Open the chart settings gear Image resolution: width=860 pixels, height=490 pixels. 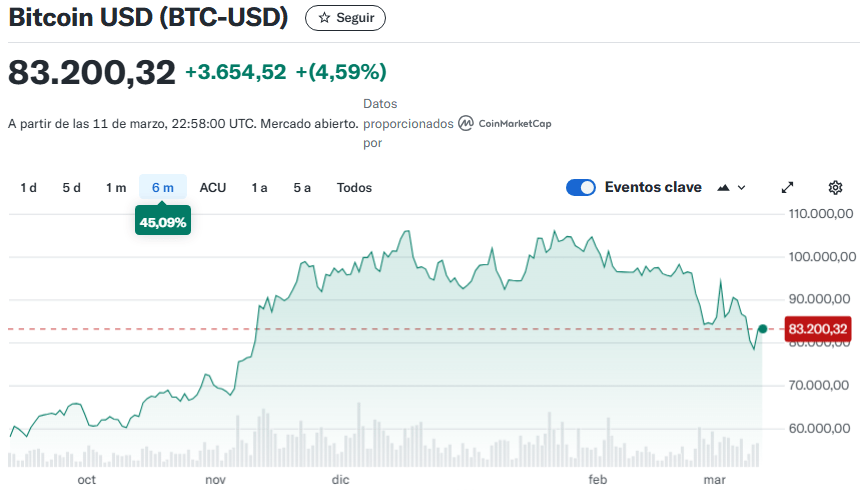pos(836,187)
